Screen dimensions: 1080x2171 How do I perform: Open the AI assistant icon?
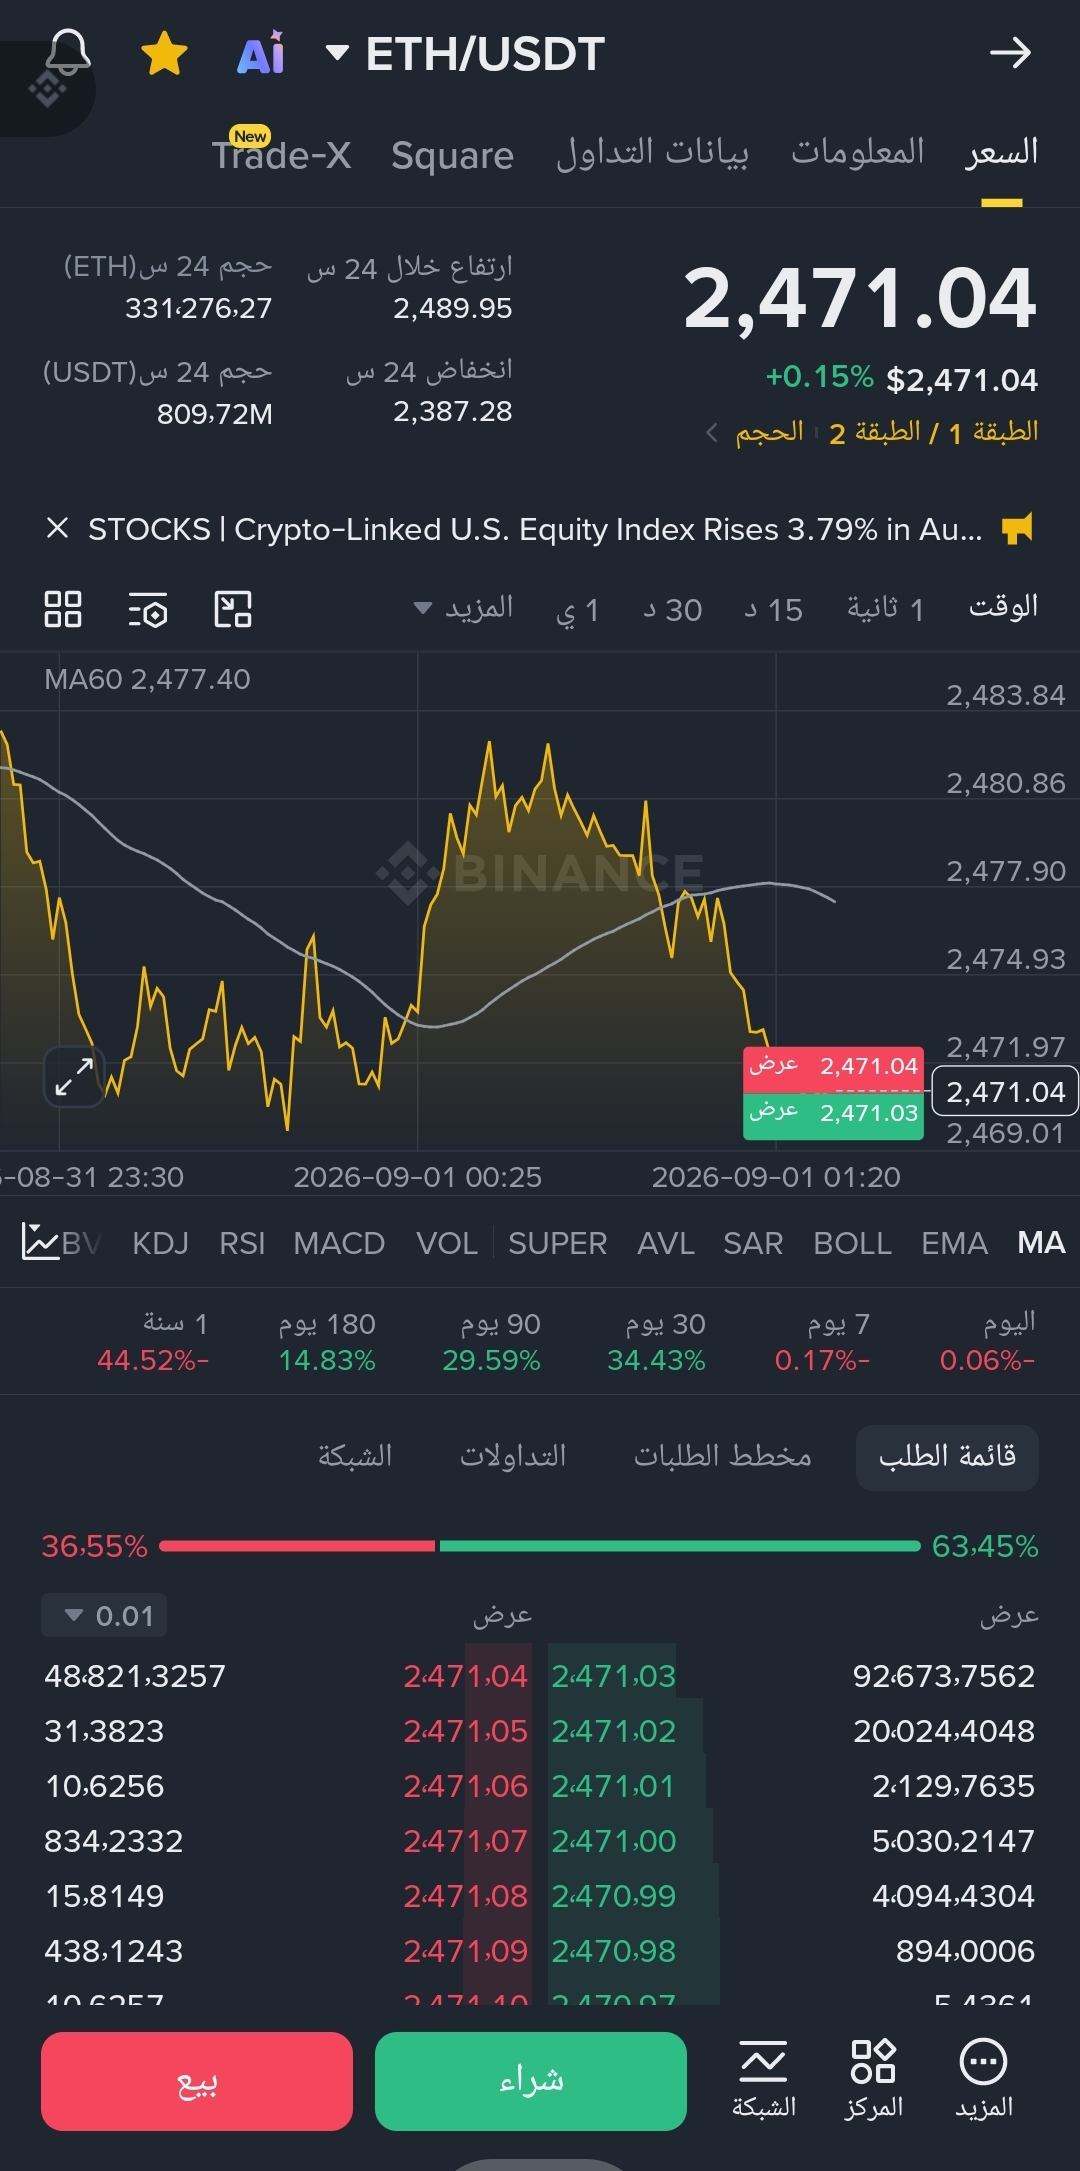261,54
